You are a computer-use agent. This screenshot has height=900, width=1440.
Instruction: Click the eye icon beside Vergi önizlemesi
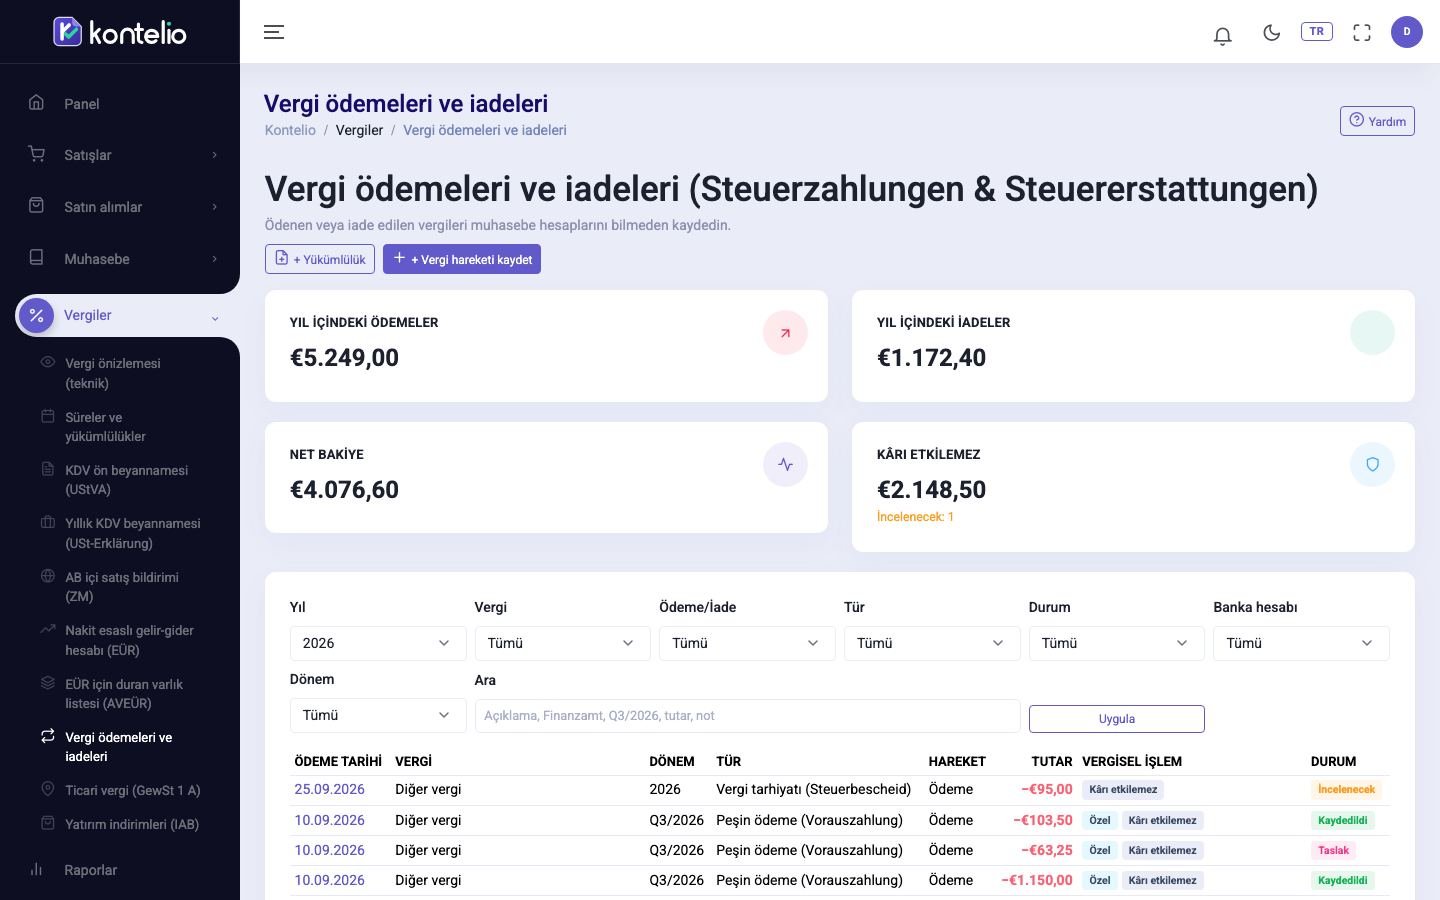[47, 362]
